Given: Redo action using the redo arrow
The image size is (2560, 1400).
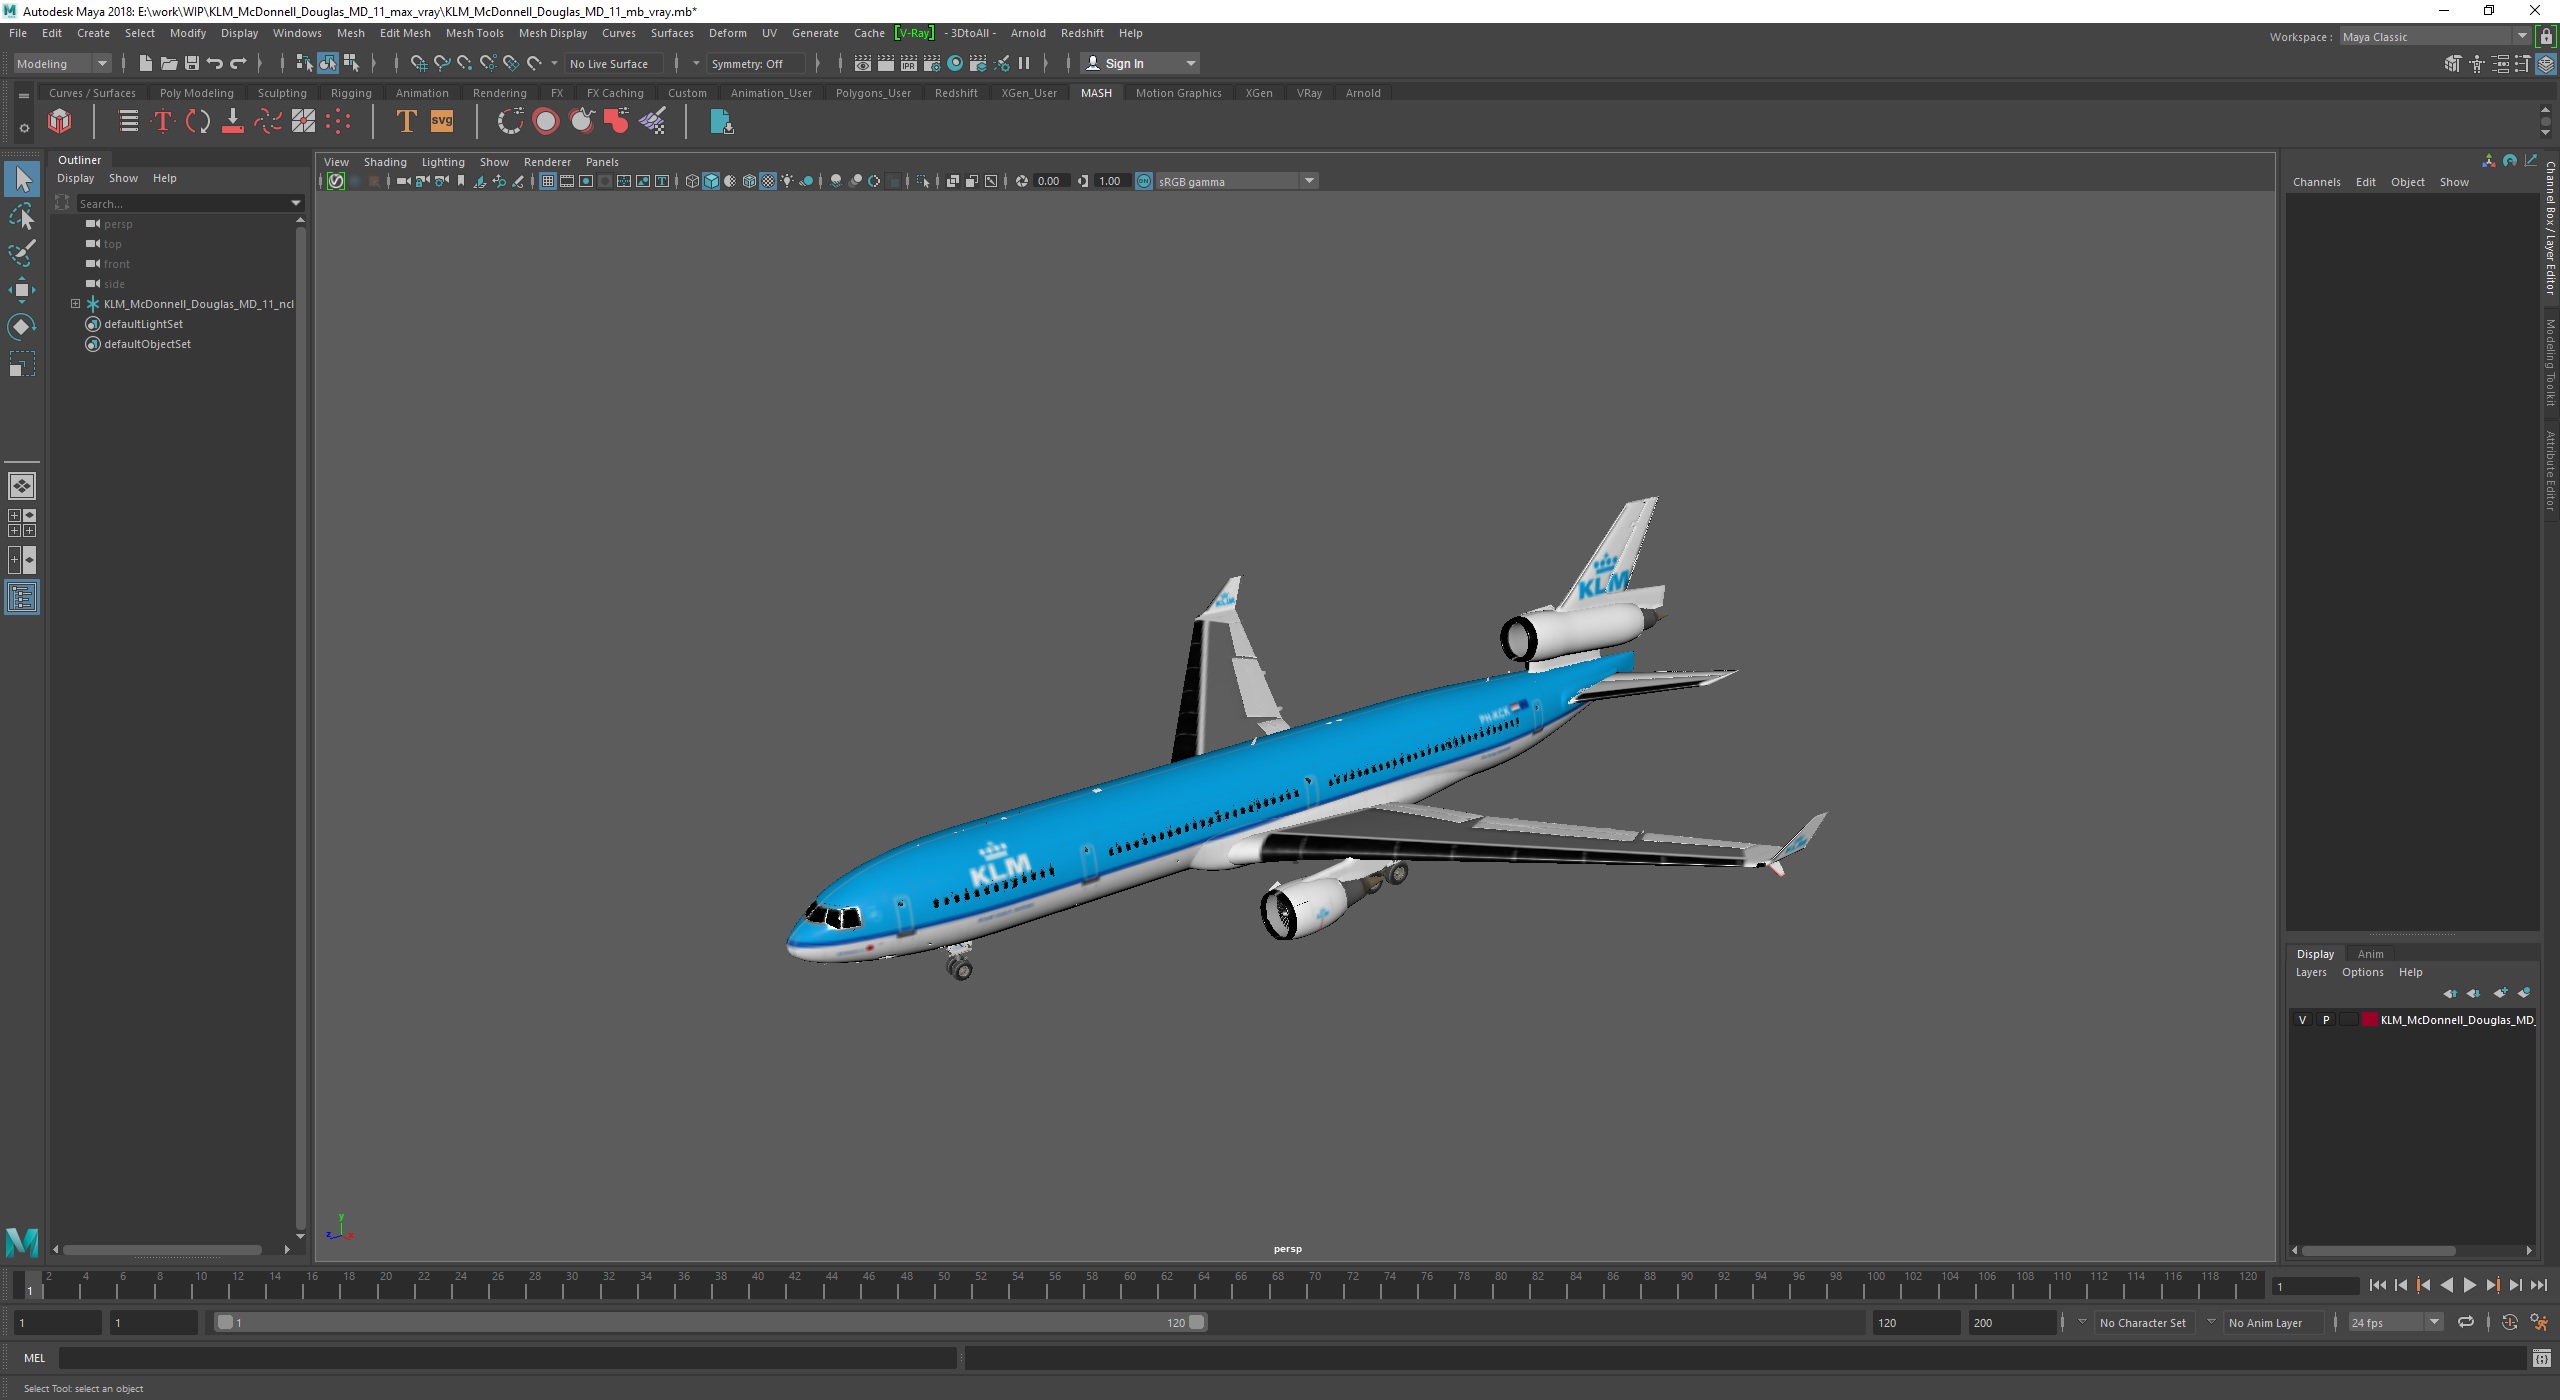Looking at the screenshot, I should coord(238,63).
